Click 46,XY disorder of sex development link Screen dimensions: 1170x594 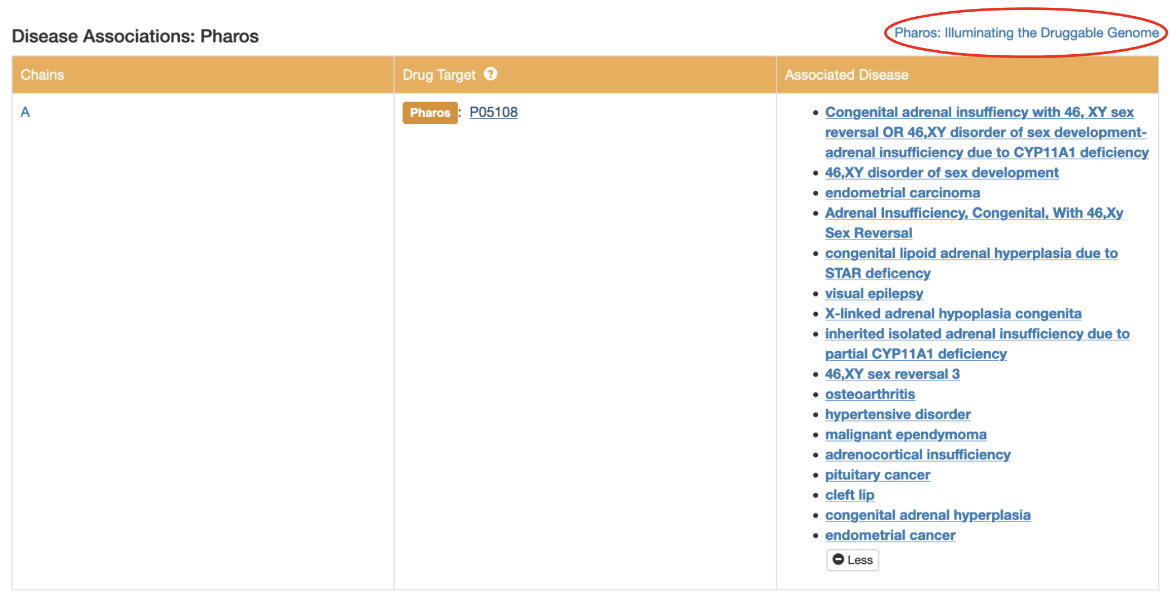pos(942,172)
